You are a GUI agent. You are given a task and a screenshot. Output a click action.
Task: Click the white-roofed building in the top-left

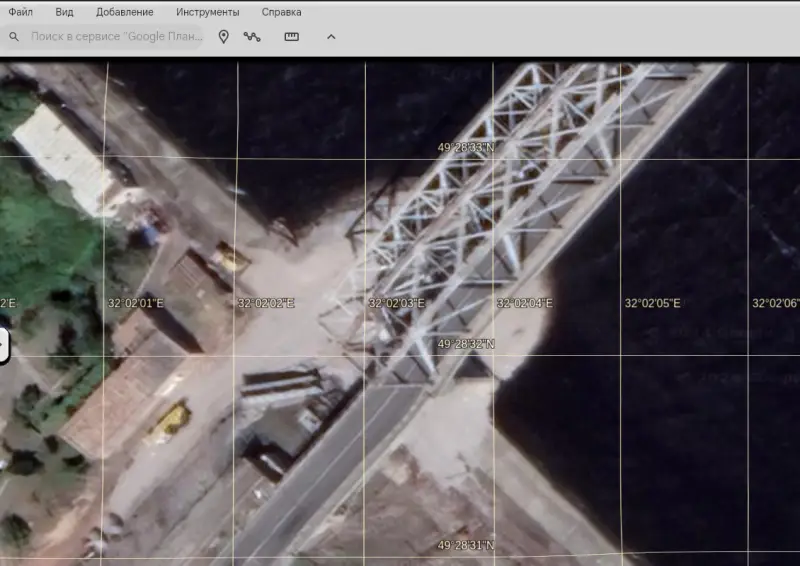(64, 155)
